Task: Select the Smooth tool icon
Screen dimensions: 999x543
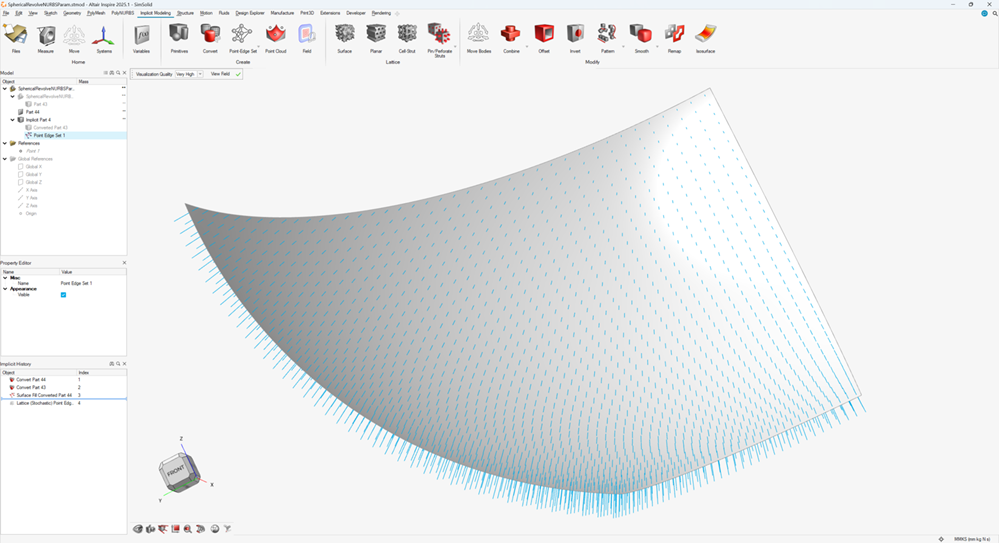Action: (x=641, y=35)
